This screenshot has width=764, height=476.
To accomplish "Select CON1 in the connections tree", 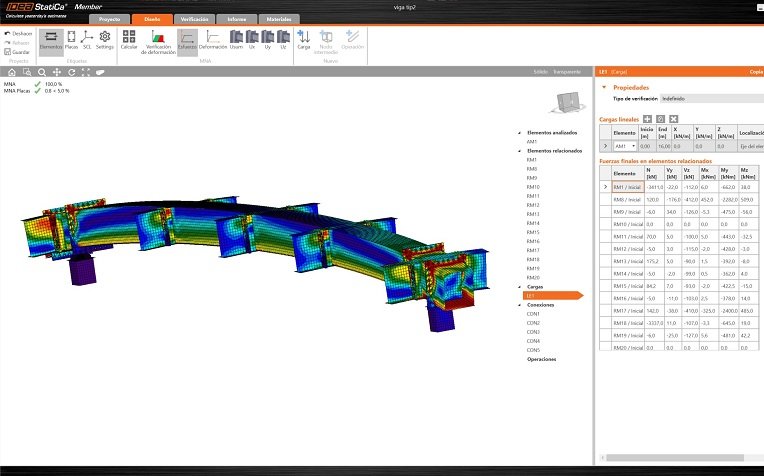I will [533, 313].
